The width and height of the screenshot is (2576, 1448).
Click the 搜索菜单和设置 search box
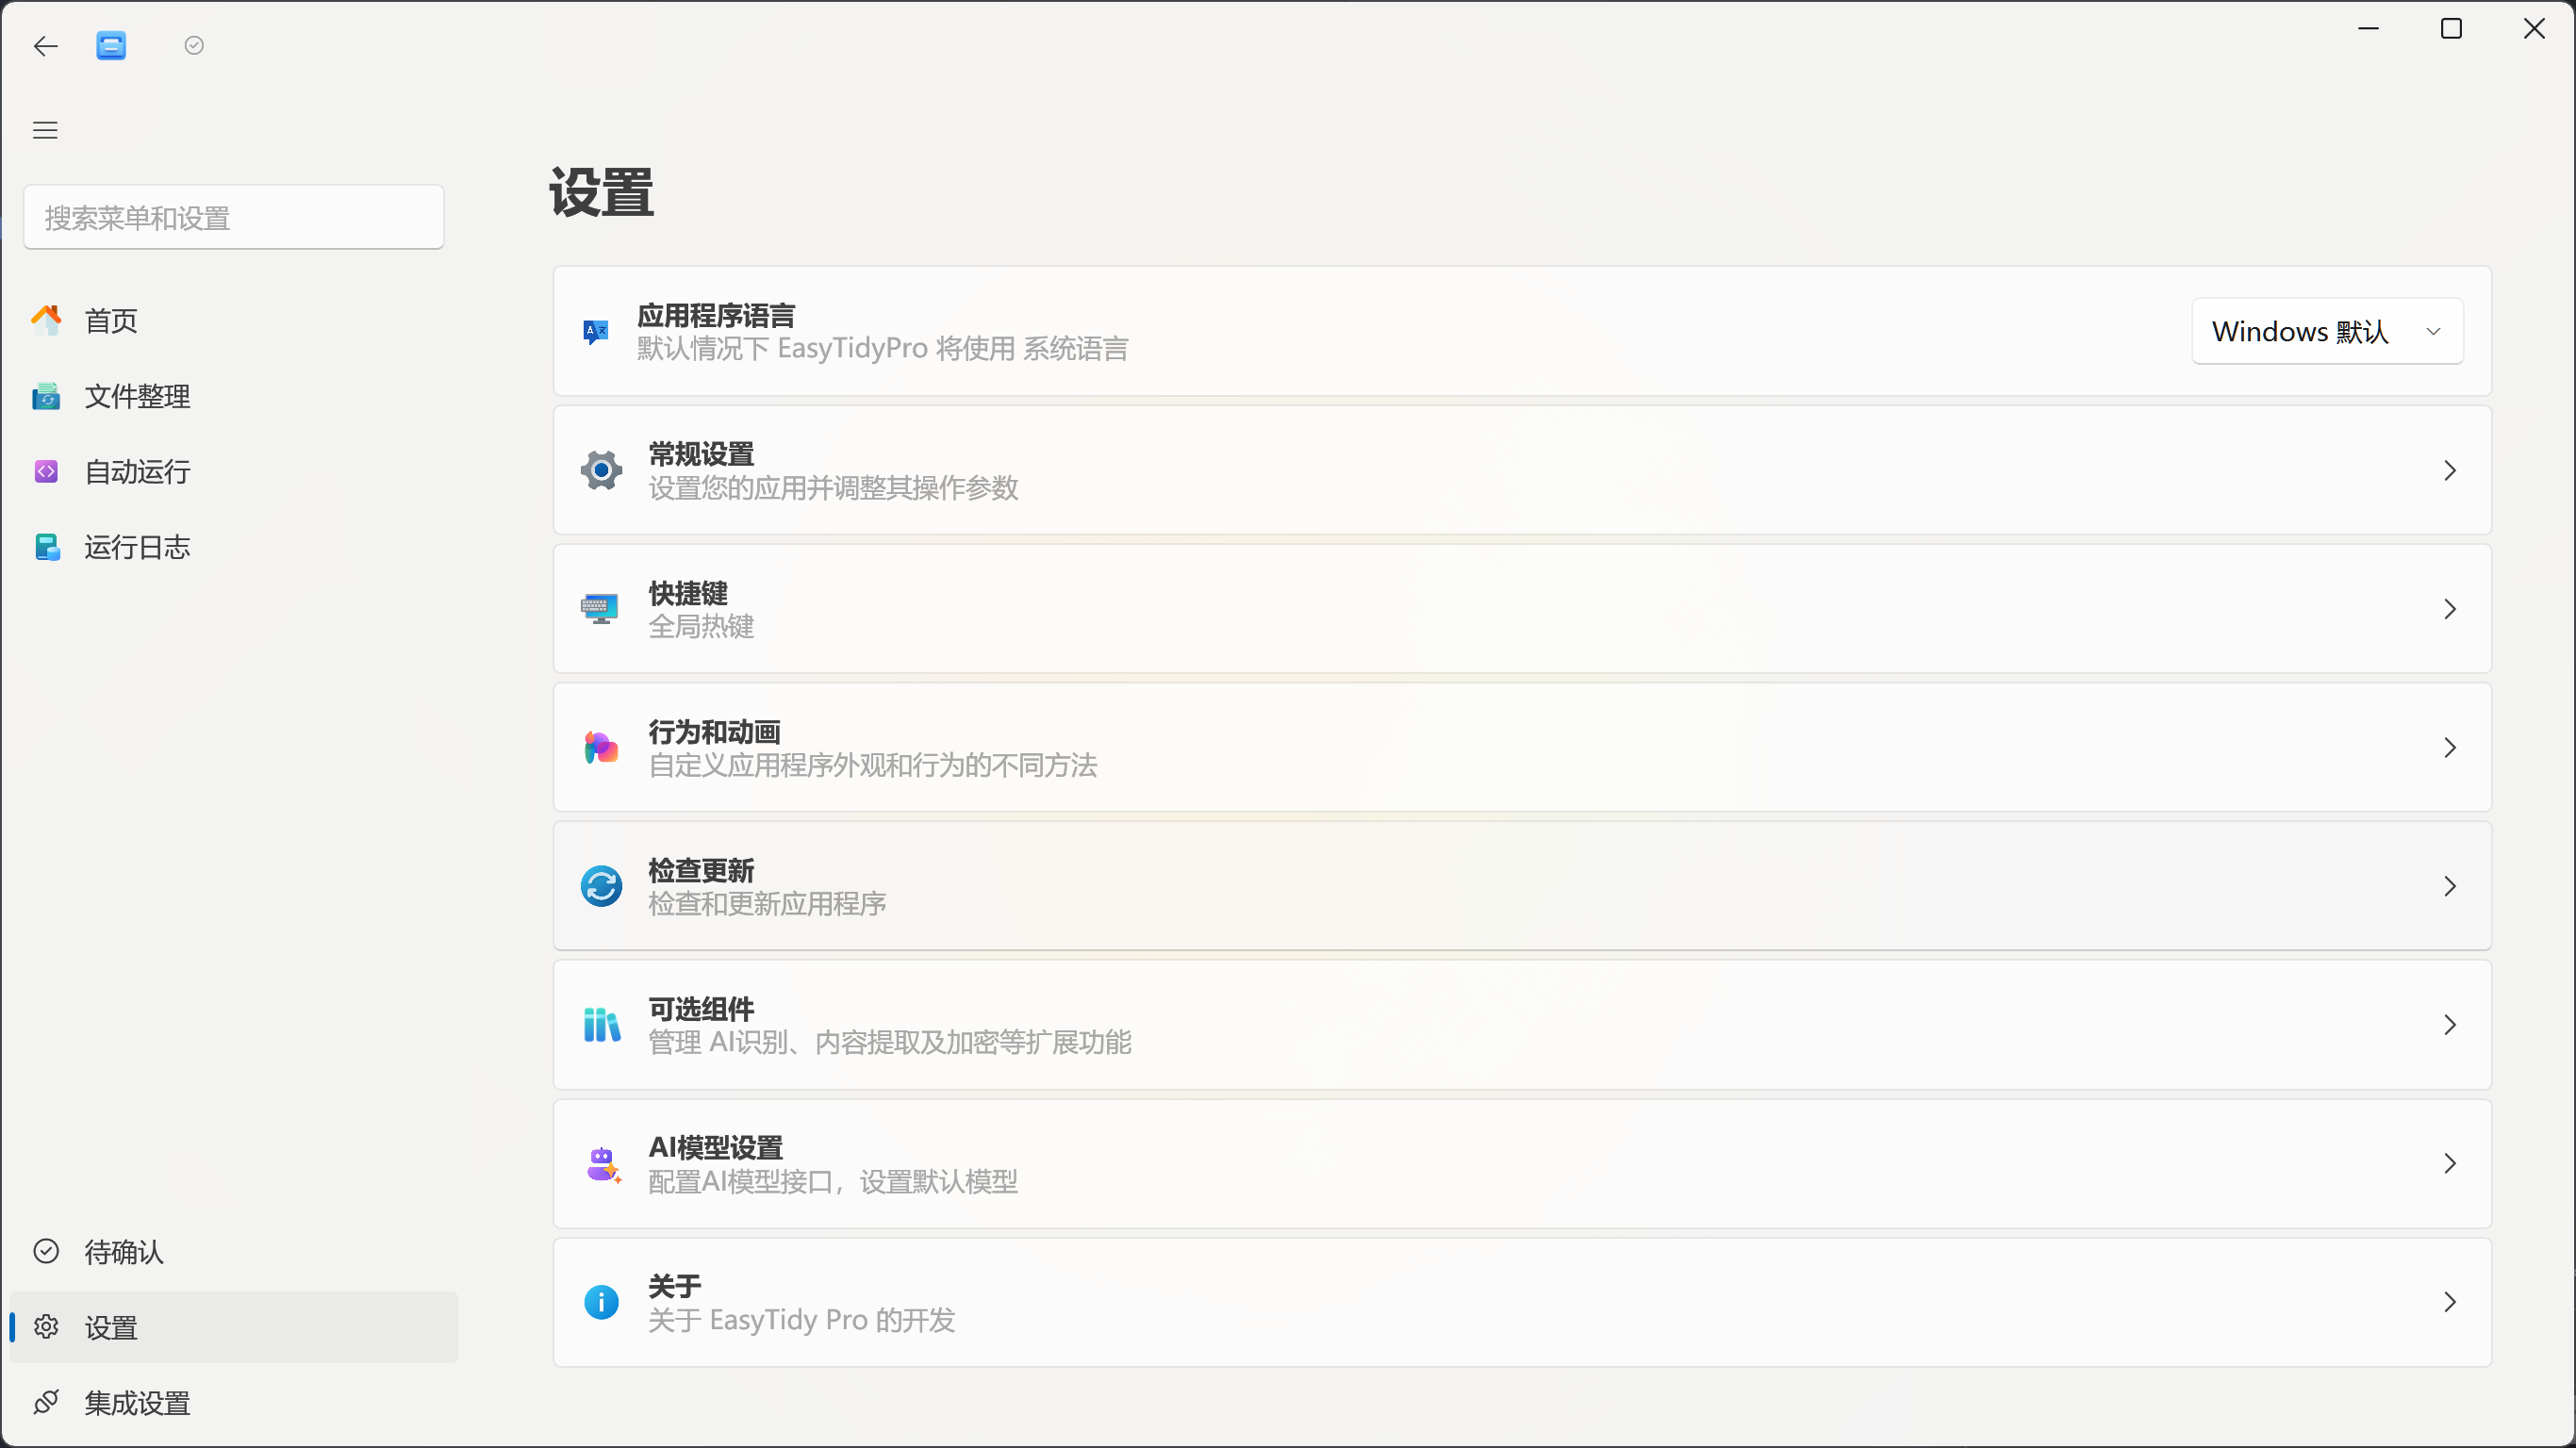coord(234,217)
